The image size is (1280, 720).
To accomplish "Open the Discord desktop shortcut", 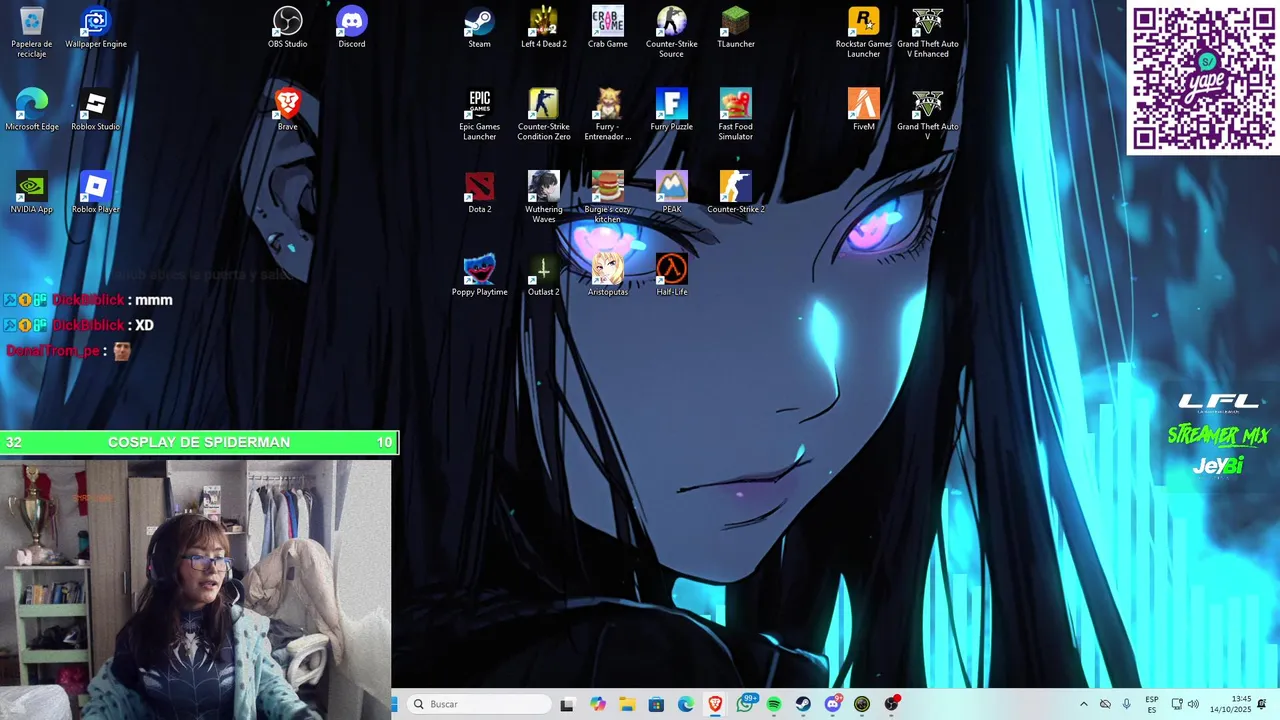I will point(352,27).
